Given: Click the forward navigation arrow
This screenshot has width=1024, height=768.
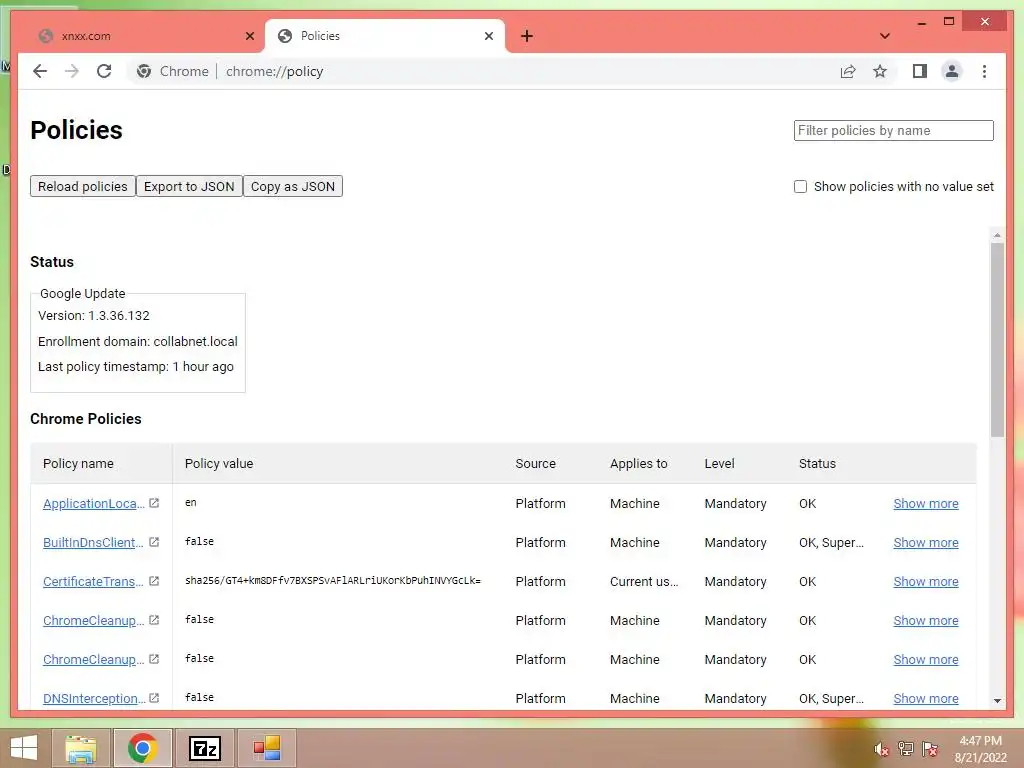Looking at the screenshot, I should (x=72, y=71).
